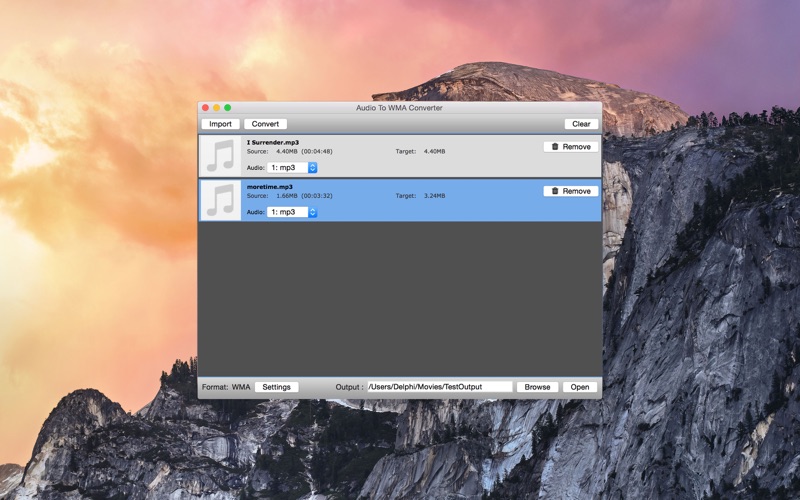Screen dimensions: 800x500
Task: Open the Audio dropdown for moretime.mp3
Action: coord(292,212)
